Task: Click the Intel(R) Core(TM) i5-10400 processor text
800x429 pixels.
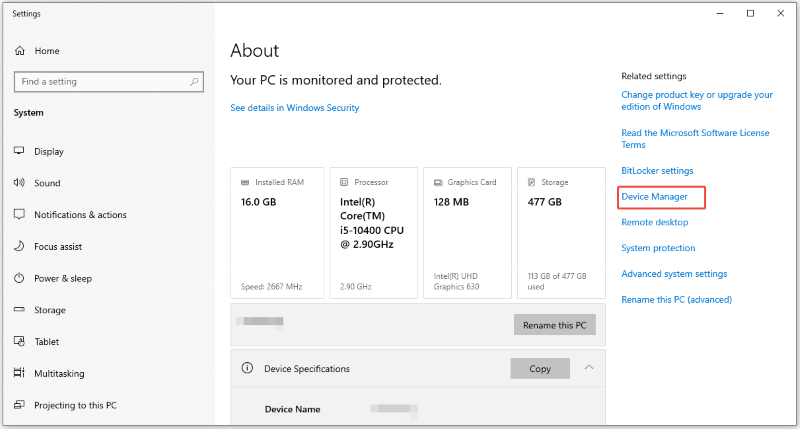Action: 372,223
